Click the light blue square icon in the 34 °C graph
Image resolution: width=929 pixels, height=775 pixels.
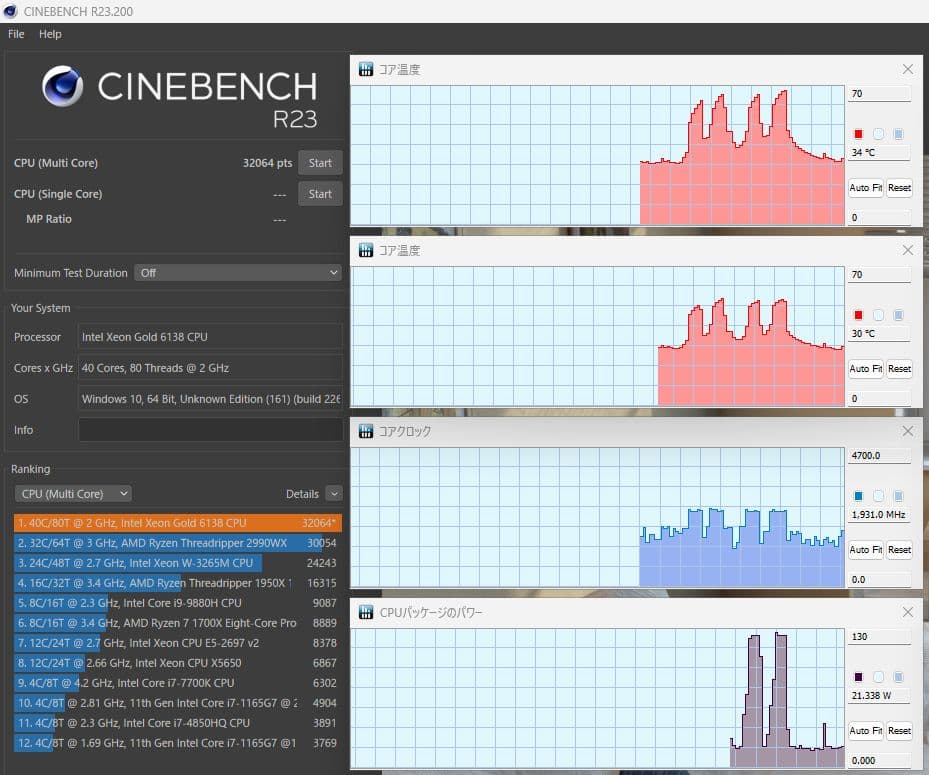(x=898, y=134)
